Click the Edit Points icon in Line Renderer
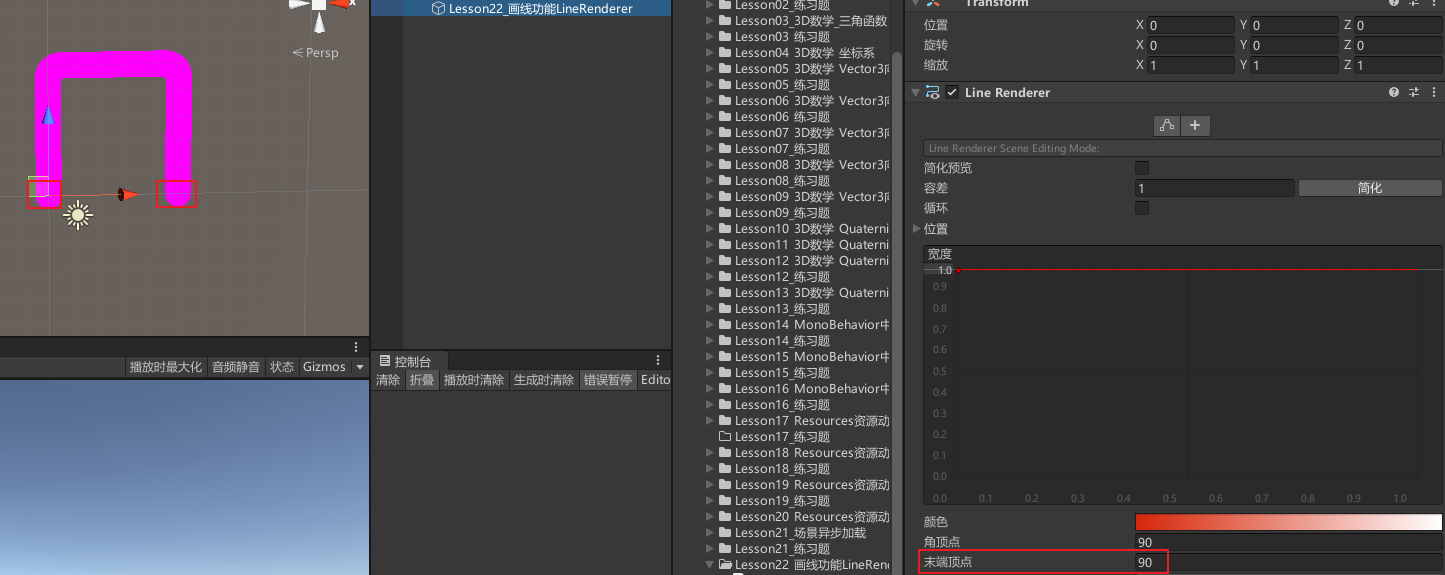 (x=1166, y=125)
